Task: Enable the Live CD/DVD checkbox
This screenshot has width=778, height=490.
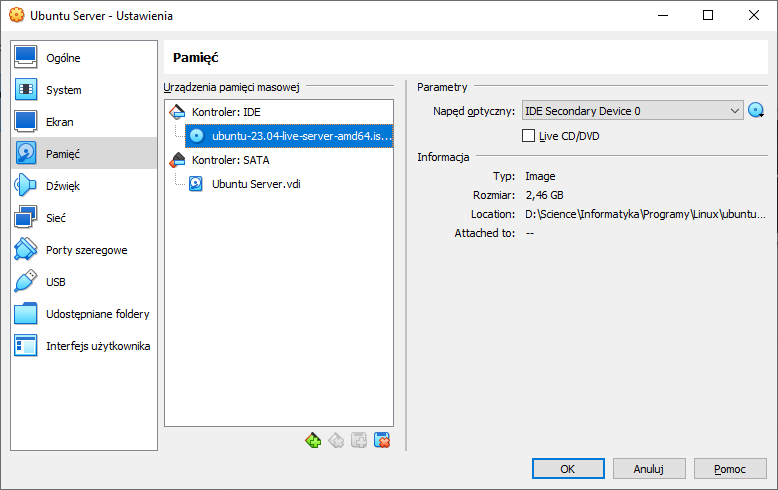Action: 528,136
